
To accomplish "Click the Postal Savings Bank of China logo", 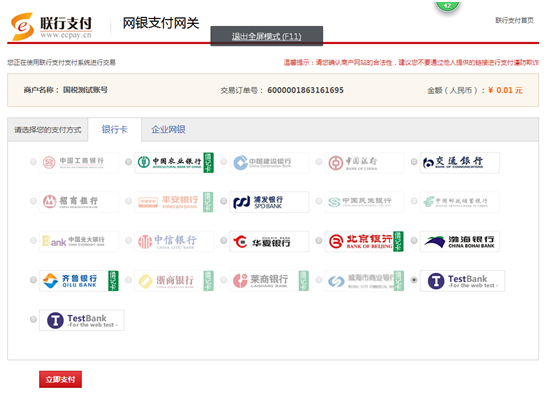I will (x=460, y=202).
